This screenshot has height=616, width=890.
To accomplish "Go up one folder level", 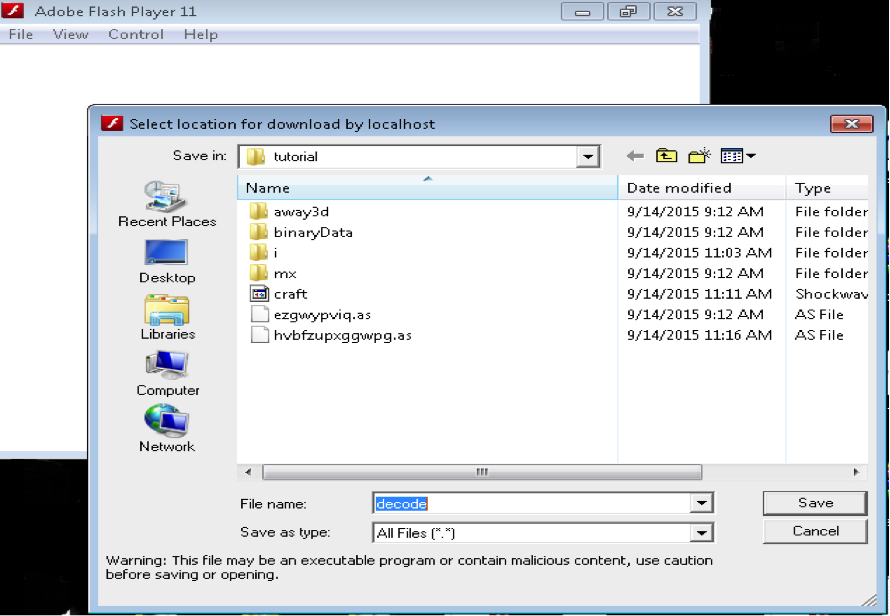I will pyautogui.click(x=666, y=156).
